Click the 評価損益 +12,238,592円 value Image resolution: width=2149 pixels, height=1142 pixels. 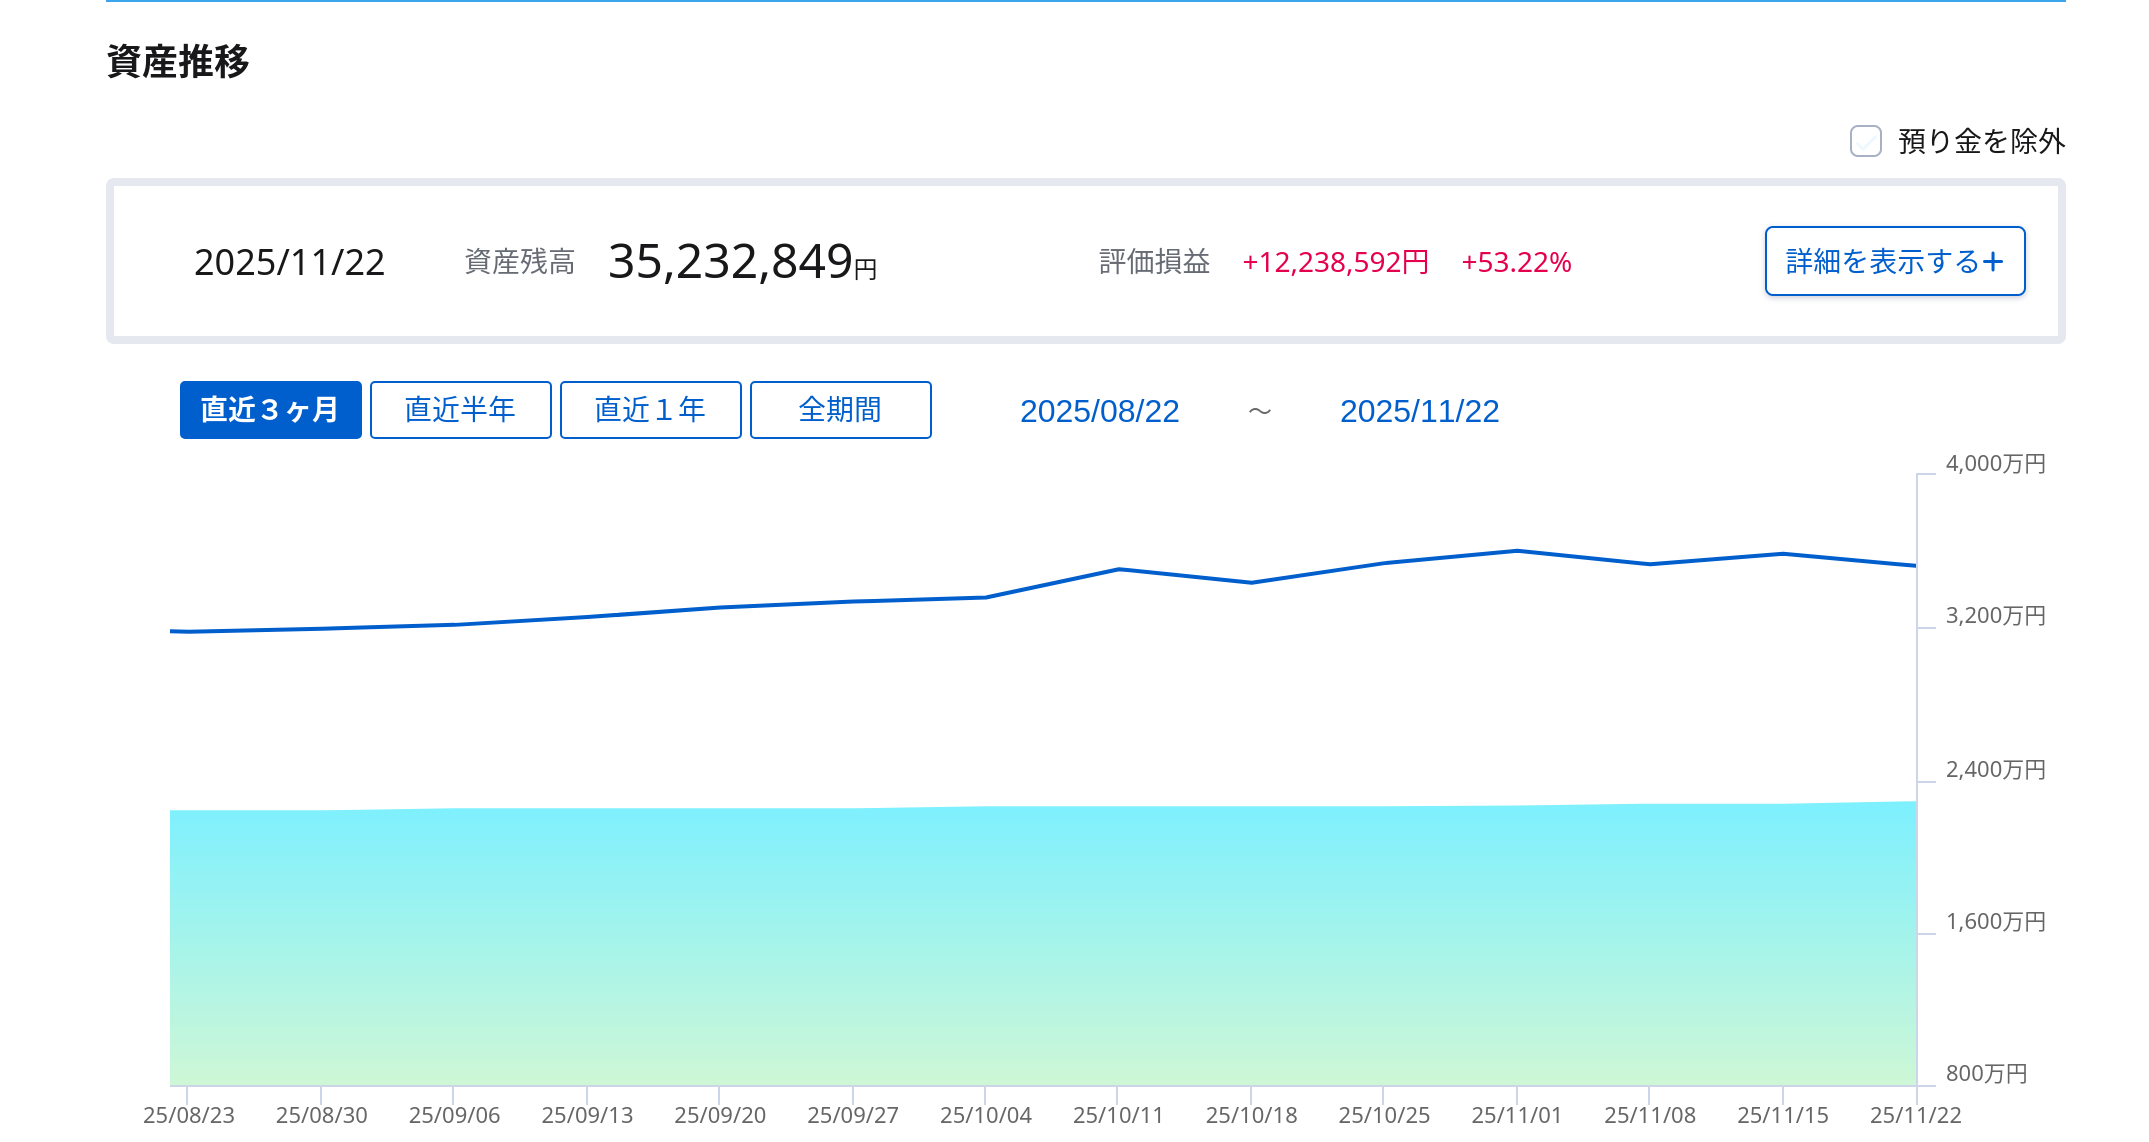(x=1335, y=262)
